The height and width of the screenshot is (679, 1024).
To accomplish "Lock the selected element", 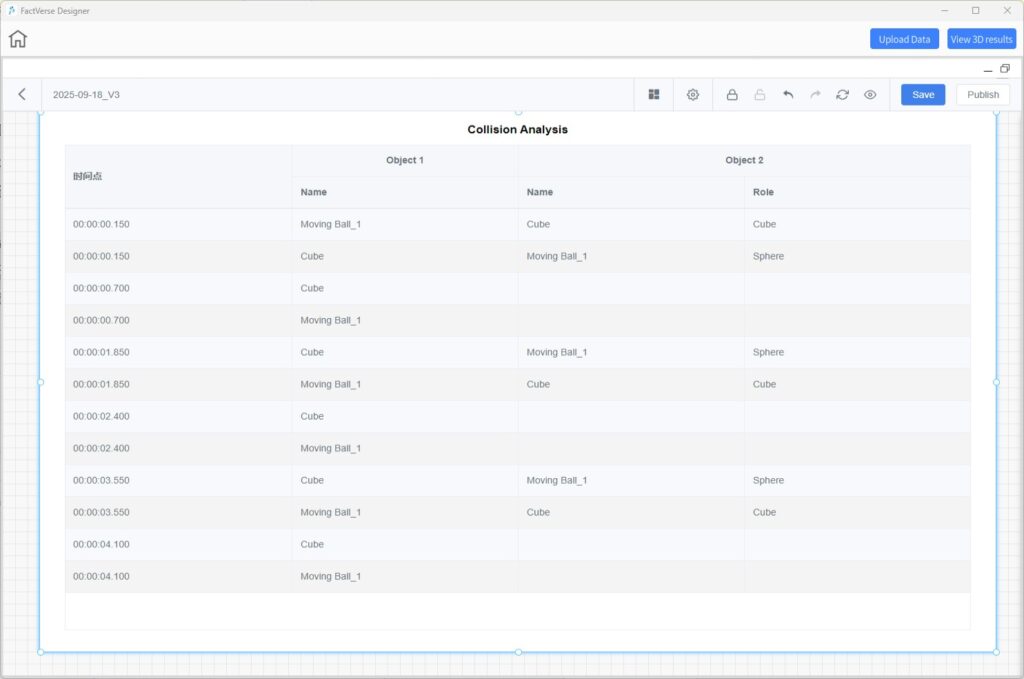I will coord(732,95).
